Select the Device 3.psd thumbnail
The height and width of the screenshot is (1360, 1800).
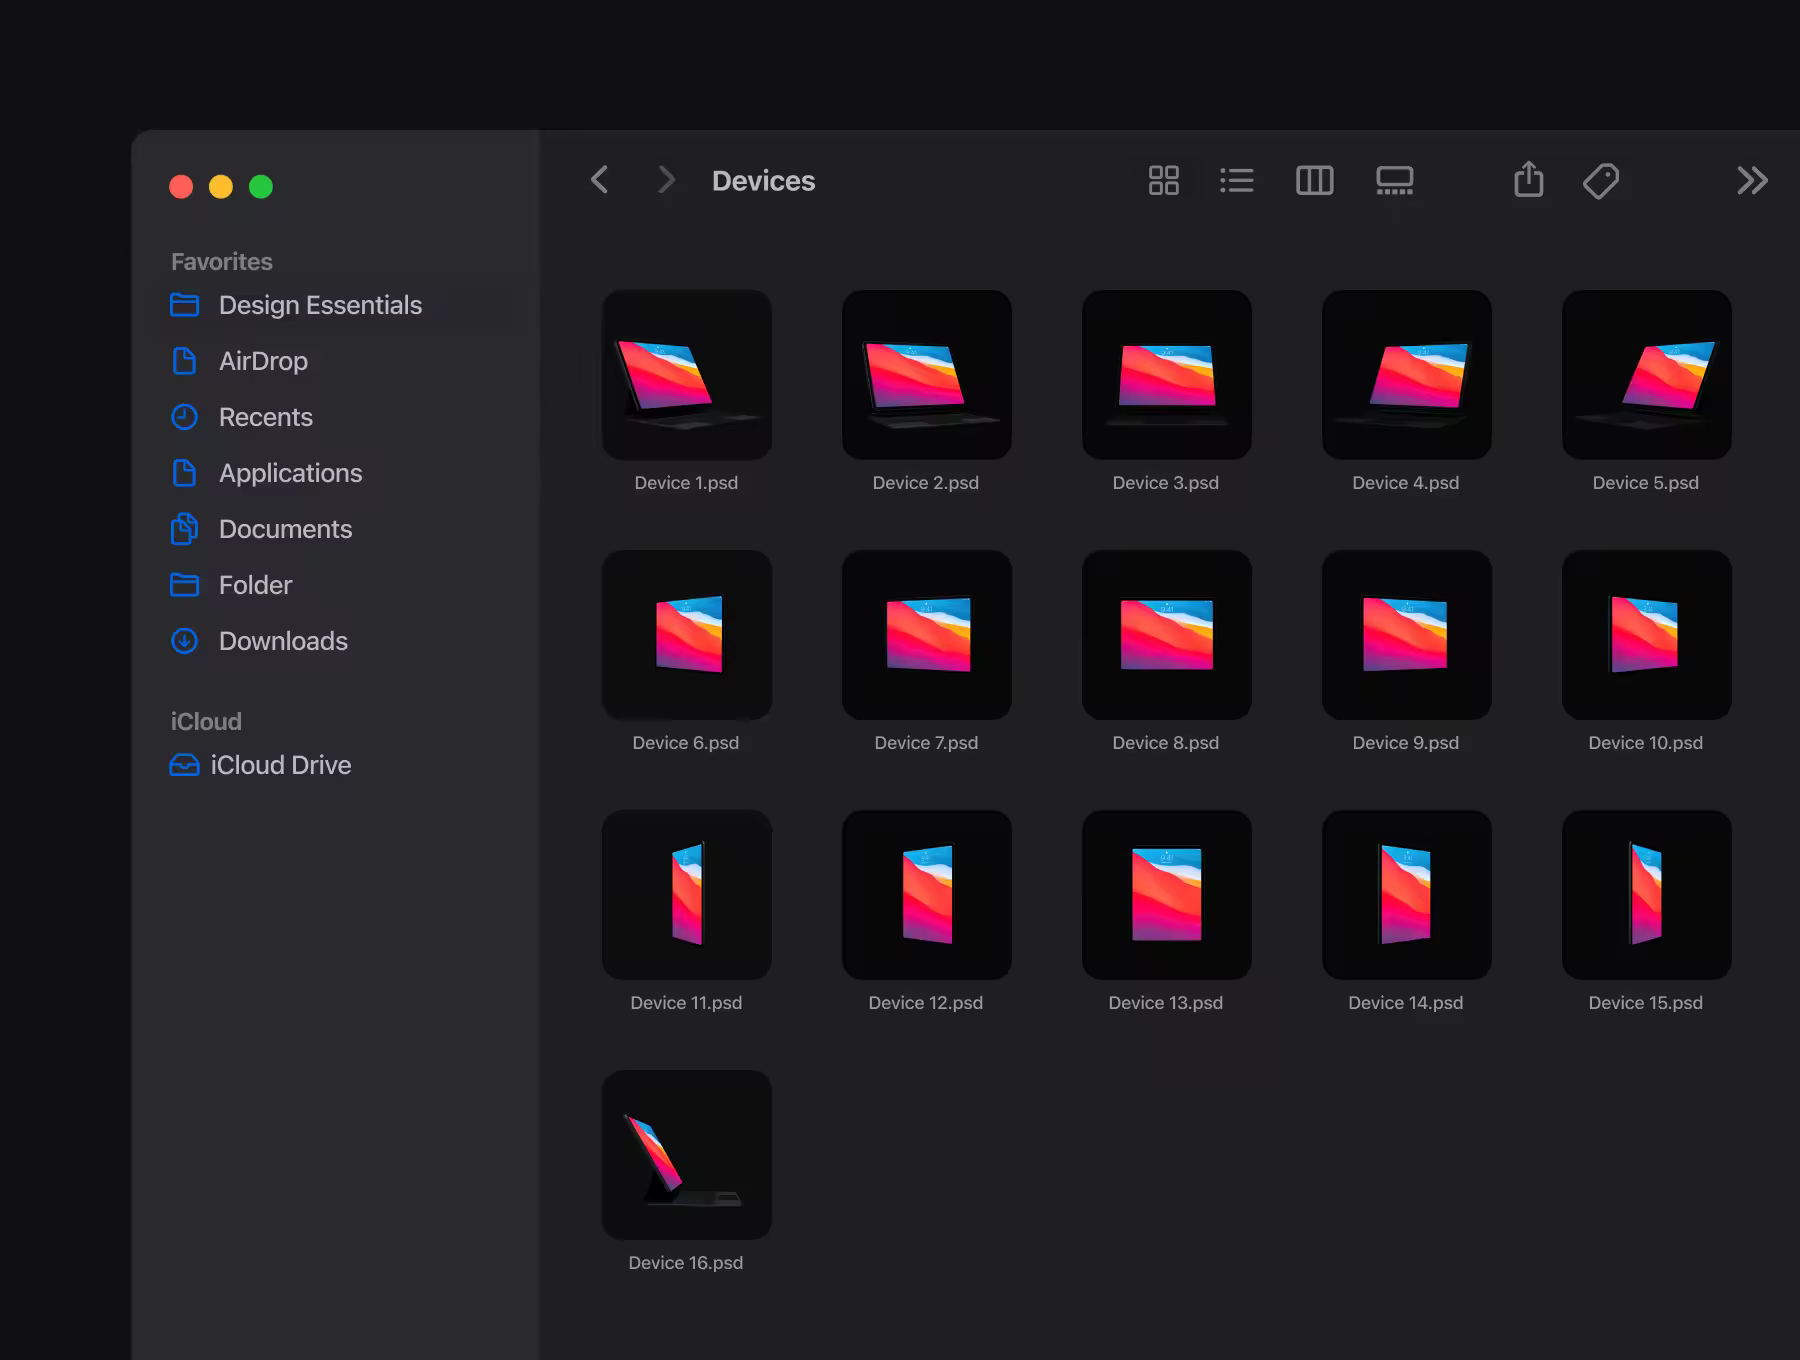[1167, 375]
